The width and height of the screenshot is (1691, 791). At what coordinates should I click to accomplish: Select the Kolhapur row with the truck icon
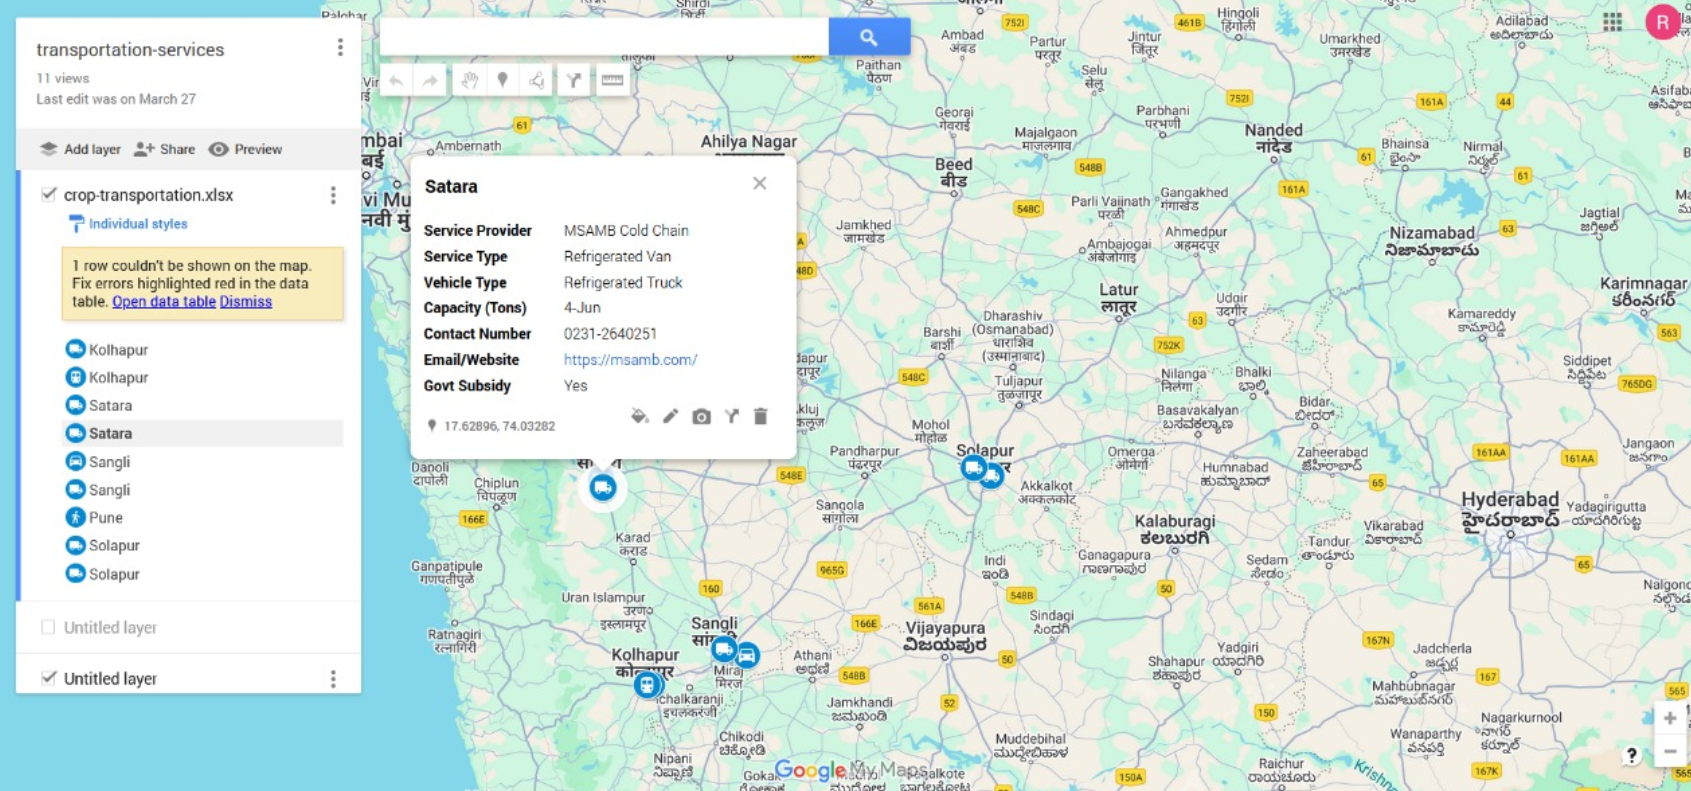203,349
